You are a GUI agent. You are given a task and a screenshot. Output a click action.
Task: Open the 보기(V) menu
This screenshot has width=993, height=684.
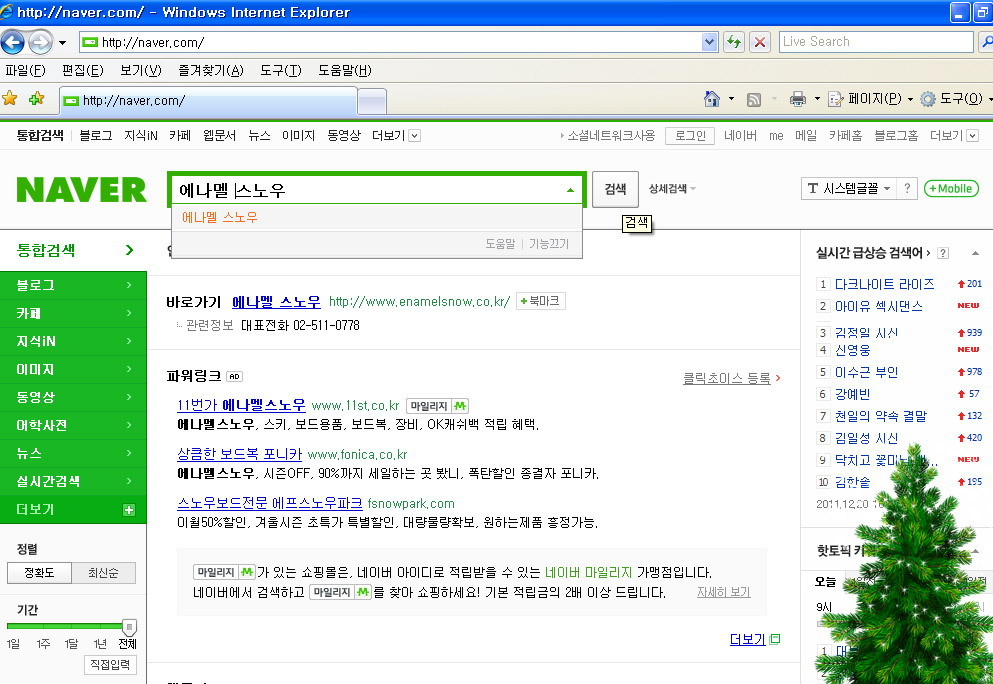click(x=141, y=70)
